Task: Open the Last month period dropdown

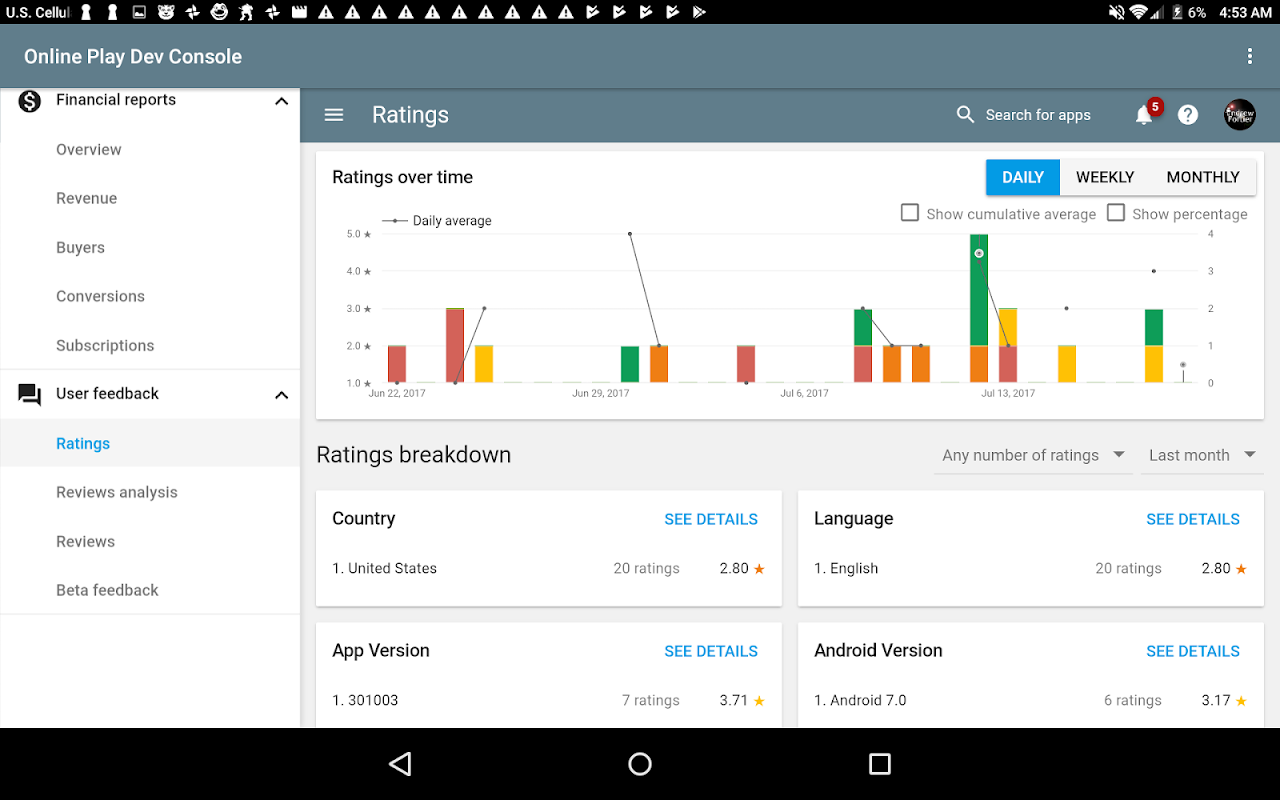Action: pos(1202,455)
